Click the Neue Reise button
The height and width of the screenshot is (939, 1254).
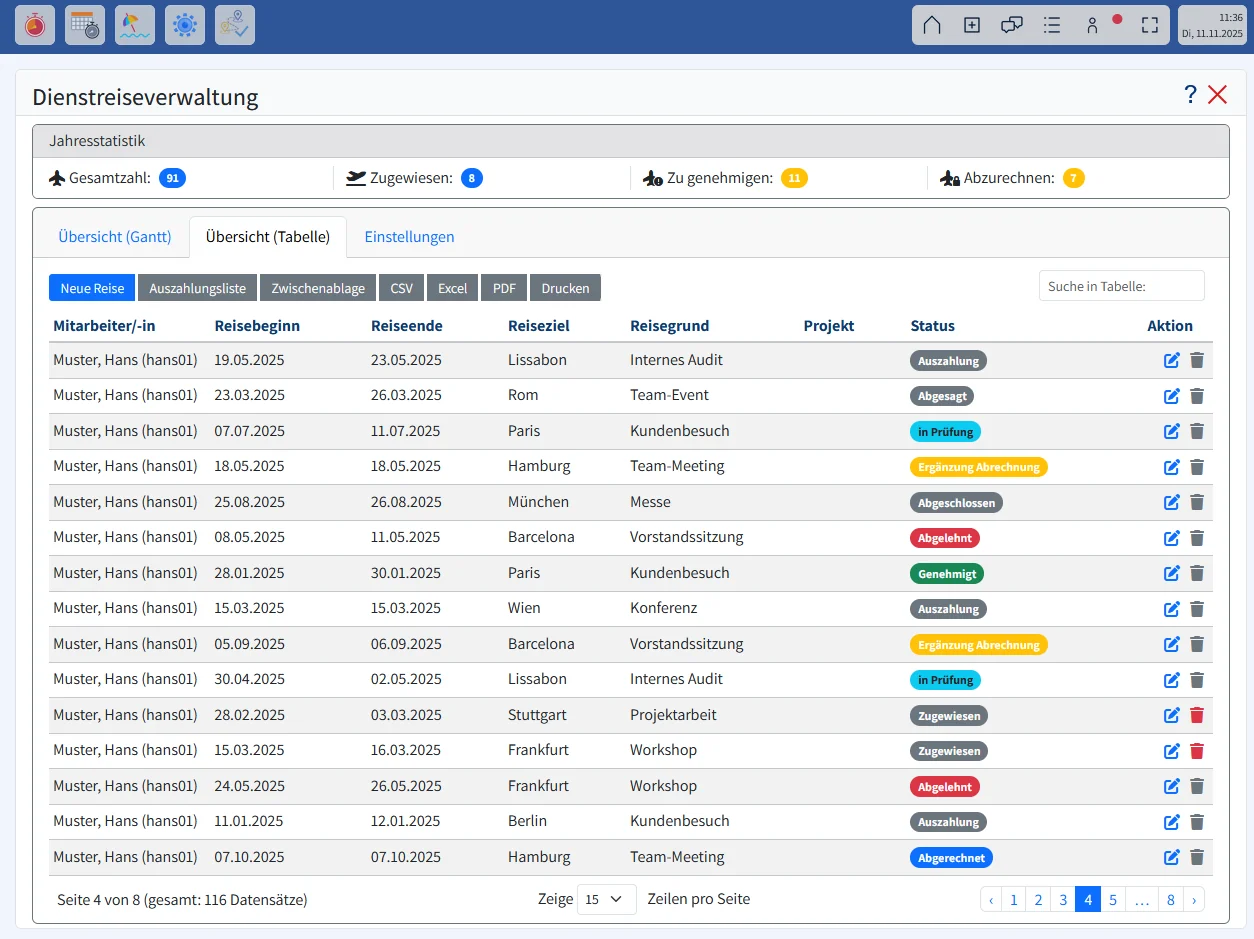point(92,288)
